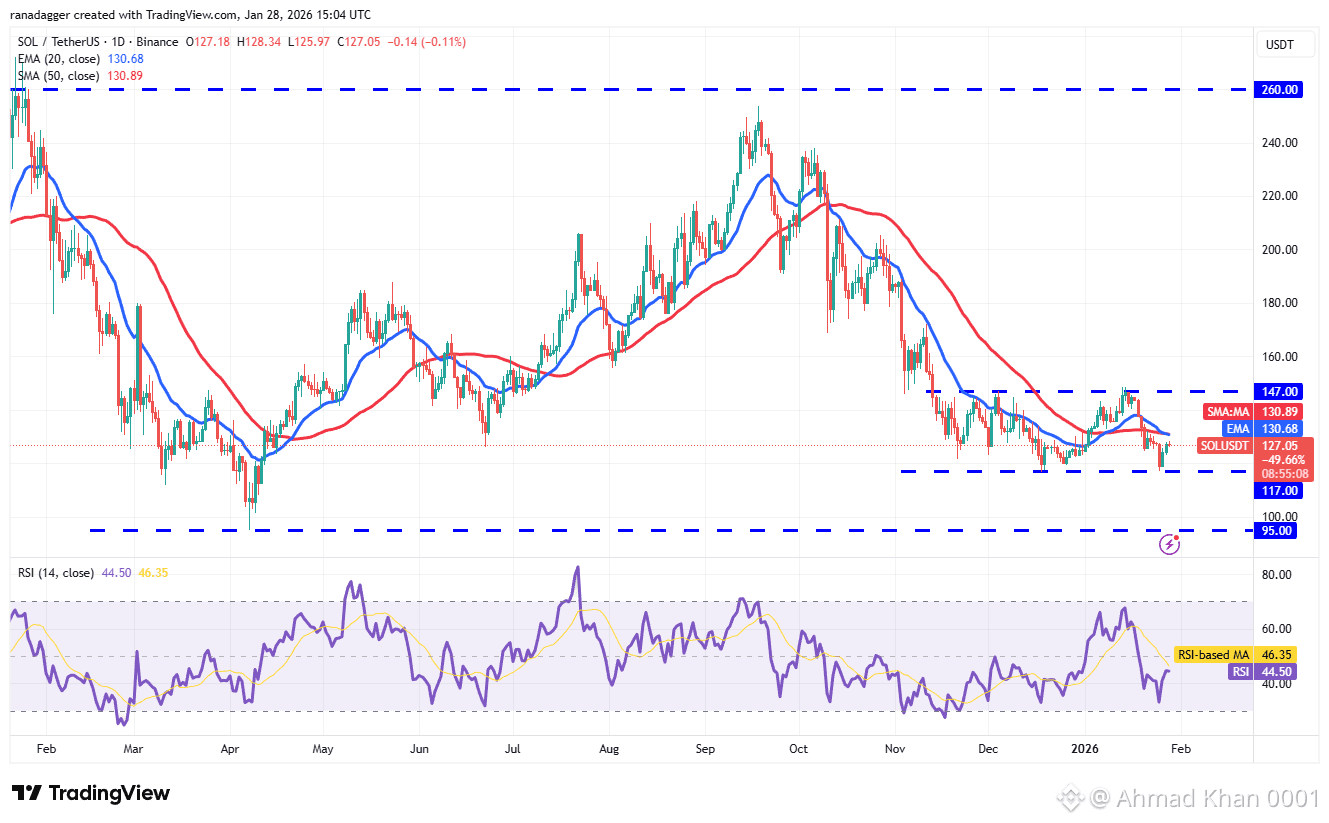The height and width of the screenshot is (823, 1329).
Task: Click the Sep label on date axis
Action: point(705,748)
